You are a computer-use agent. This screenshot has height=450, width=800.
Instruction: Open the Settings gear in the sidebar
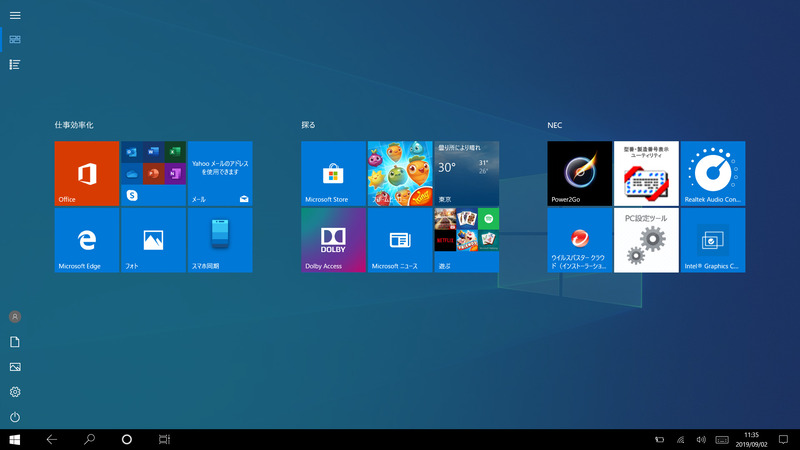(15, 392)
